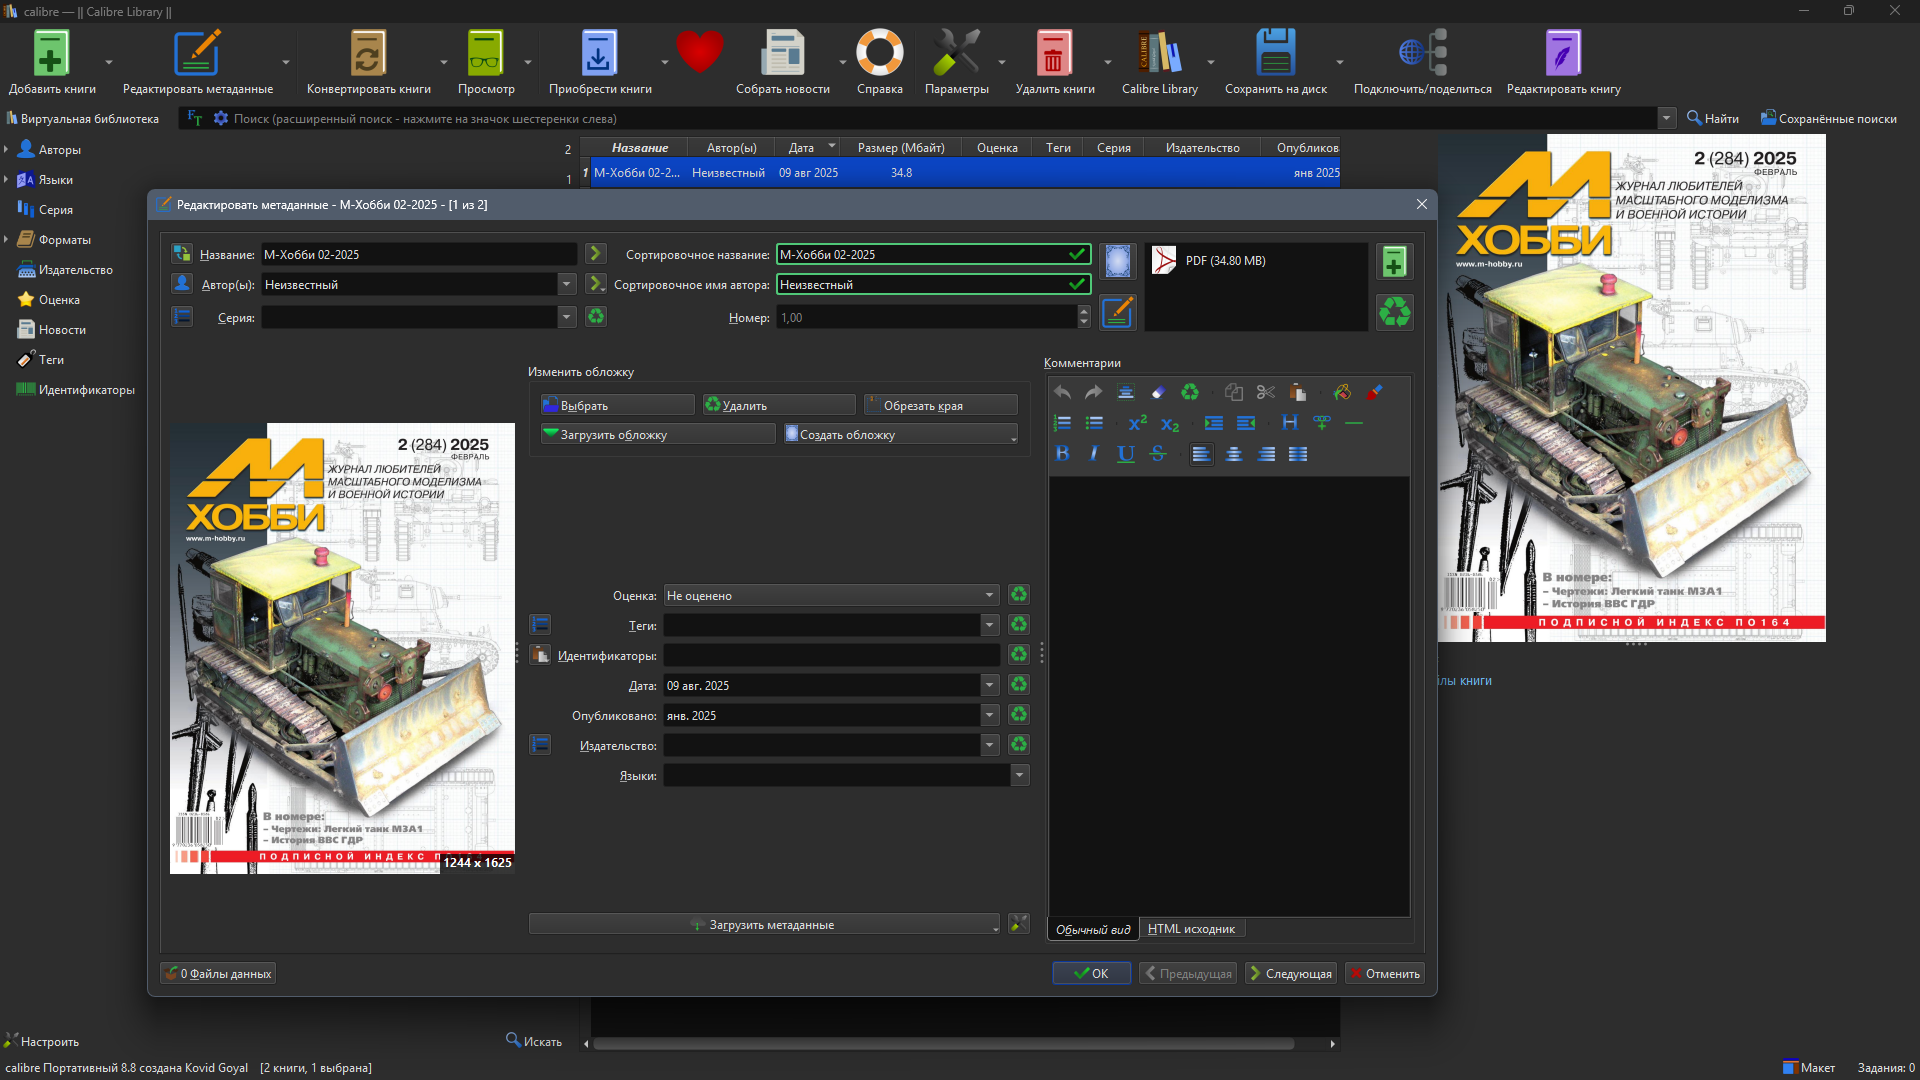Viewport: 1920px width, 1080px height.
Task: Toggle bold formatting in comments
Action: click(x=1062, y=454)
